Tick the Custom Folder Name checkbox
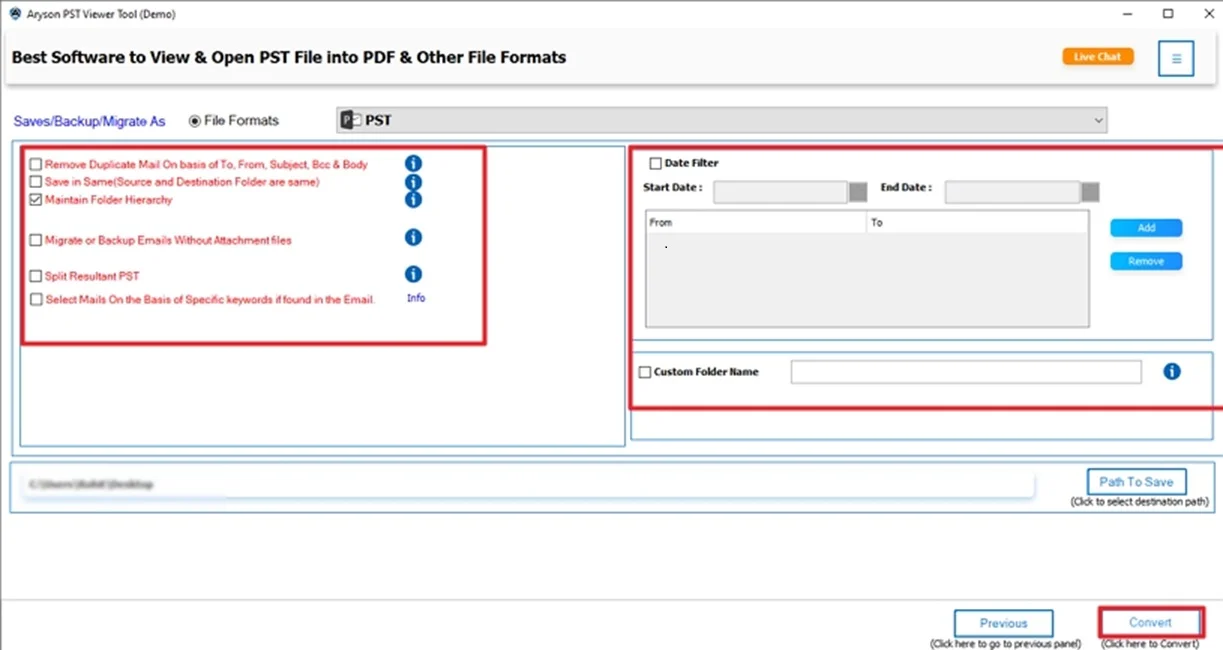 [645, 372]
